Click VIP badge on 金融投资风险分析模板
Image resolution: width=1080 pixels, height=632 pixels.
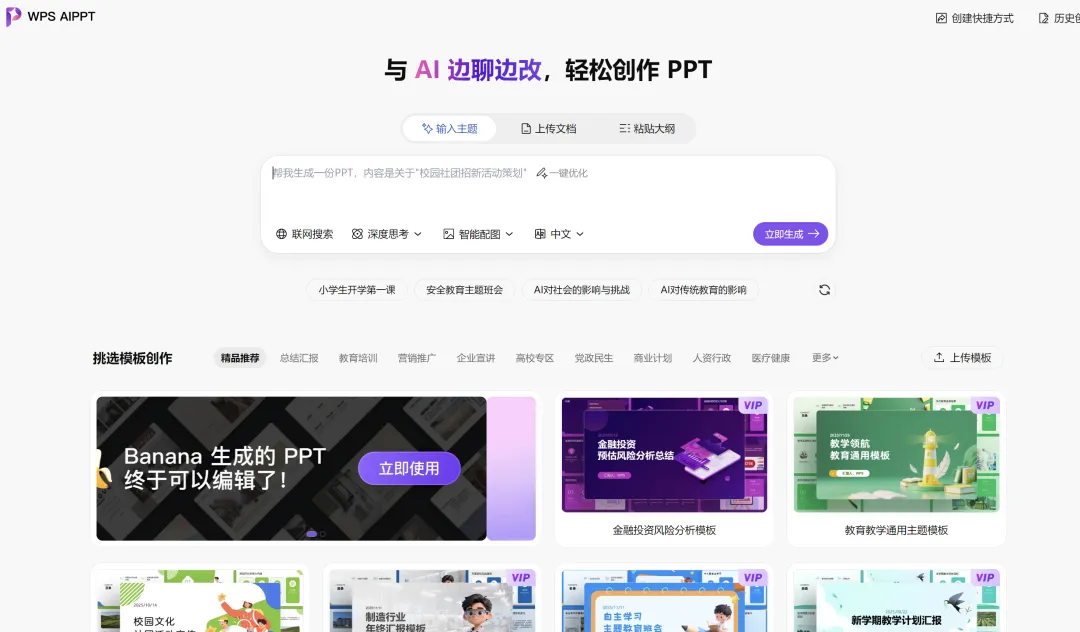[753, 405]
